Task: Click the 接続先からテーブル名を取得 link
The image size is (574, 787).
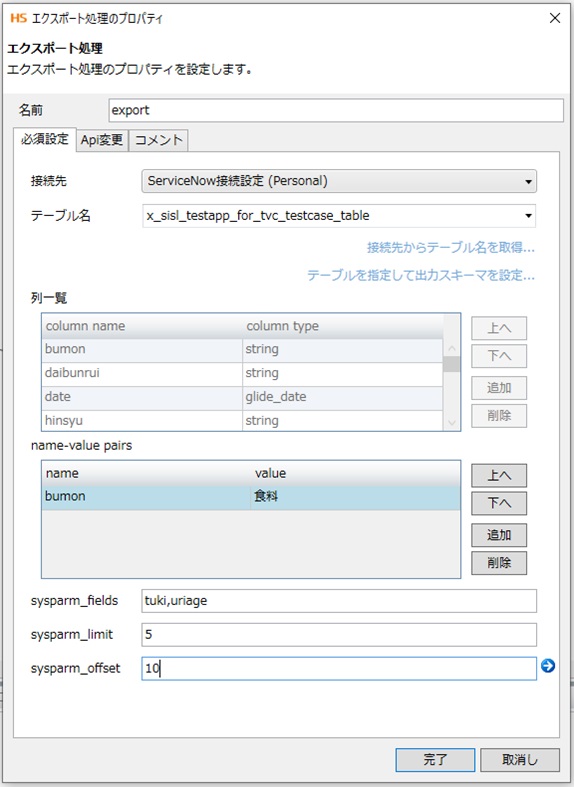Action: click(451, 247)
